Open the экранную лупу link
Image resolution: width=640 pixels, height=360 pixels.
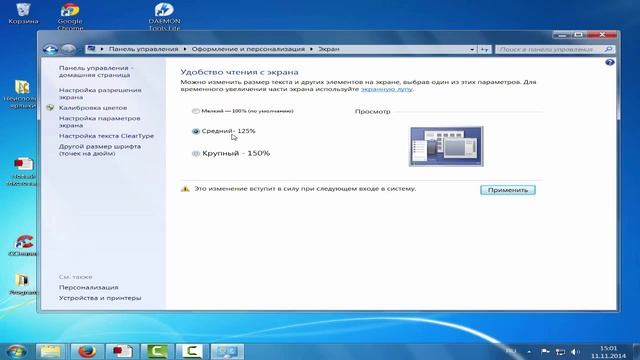387,89
